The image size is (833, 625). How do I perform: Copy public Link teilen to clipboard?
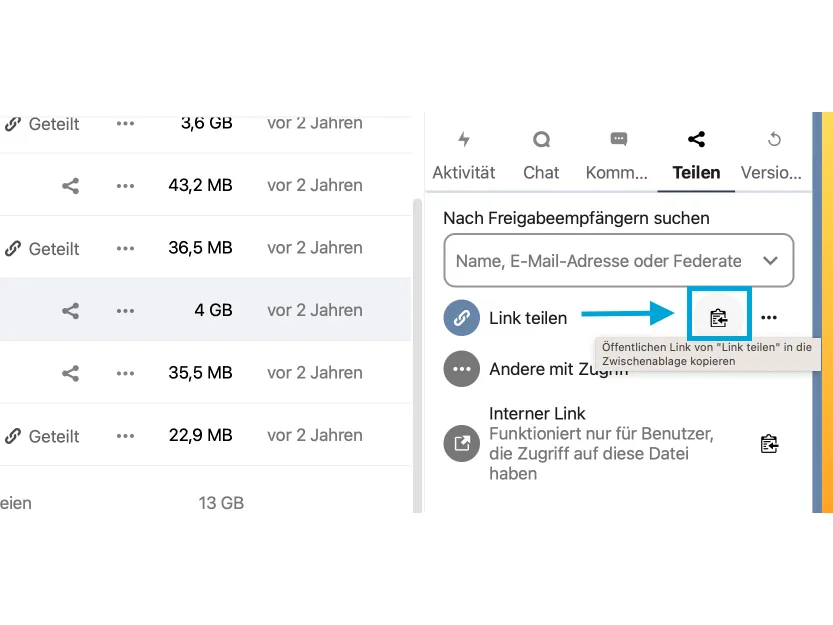point(718,318)
